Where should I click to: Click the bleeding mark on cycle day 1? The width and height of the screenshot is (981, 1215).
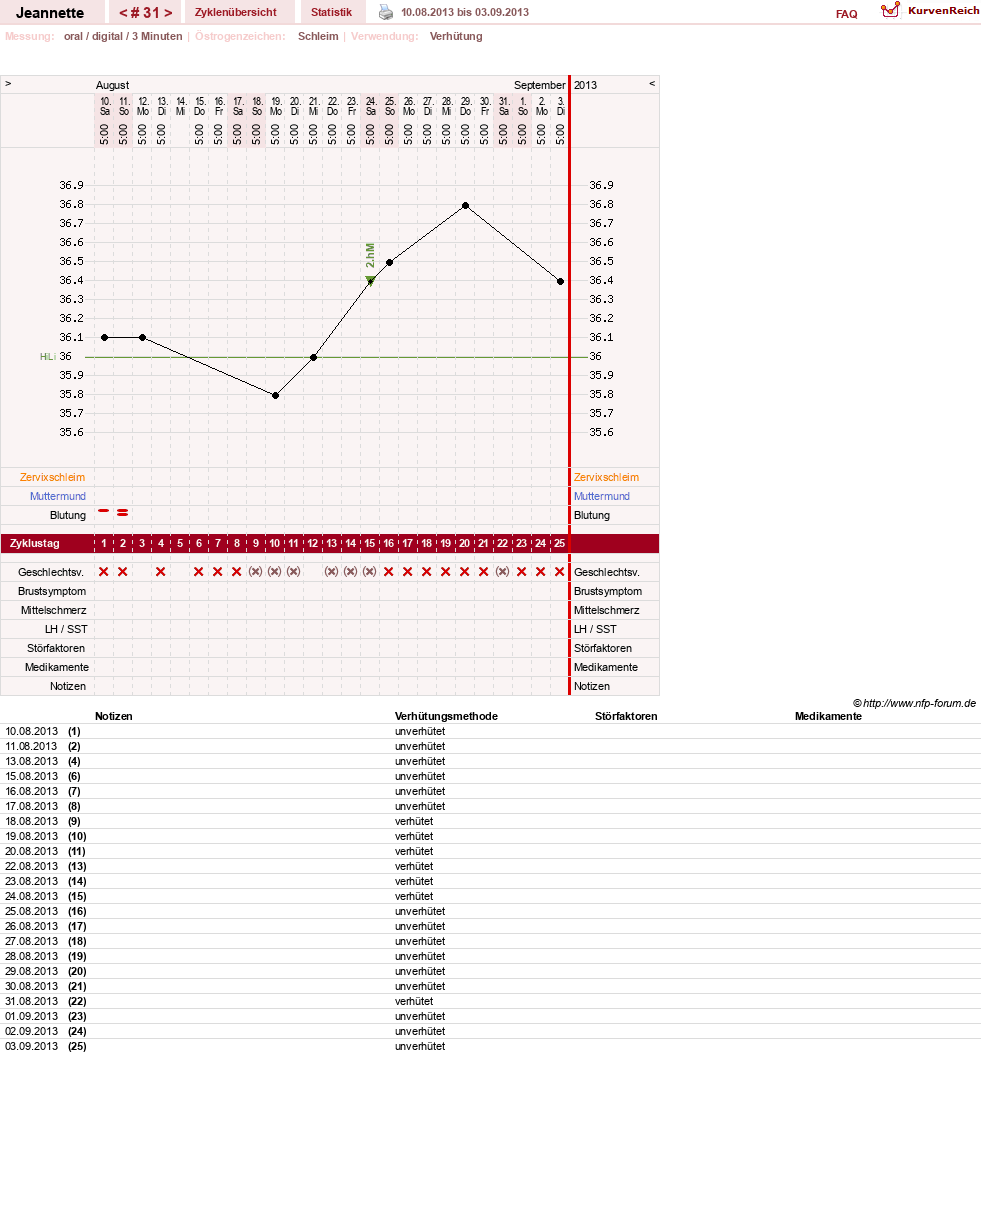click(x=104, y=510)
